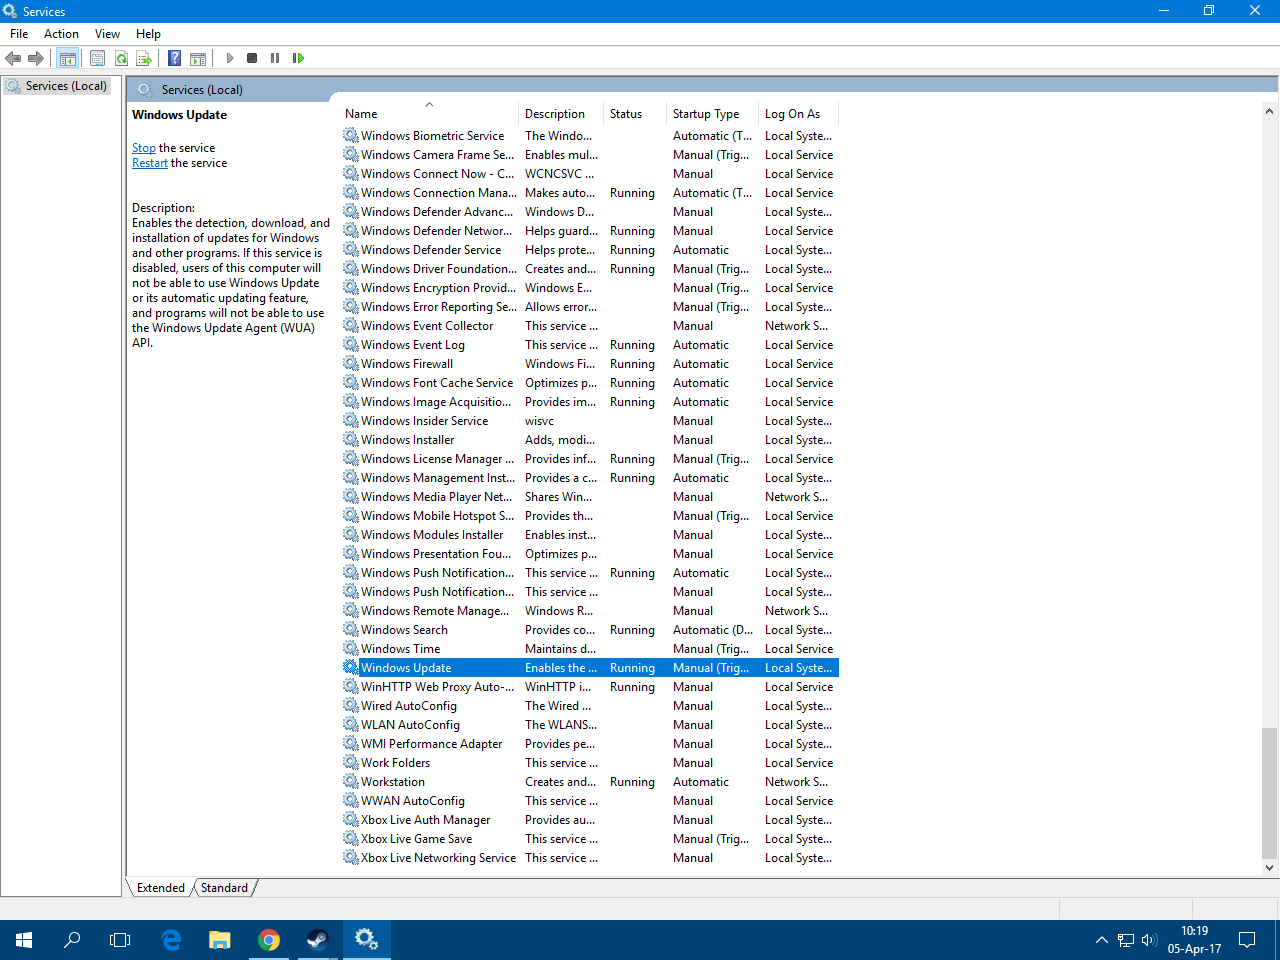1280x960 pixels.
Task: Select WLAN AutoConfig service row
Action: coord(590,725)
